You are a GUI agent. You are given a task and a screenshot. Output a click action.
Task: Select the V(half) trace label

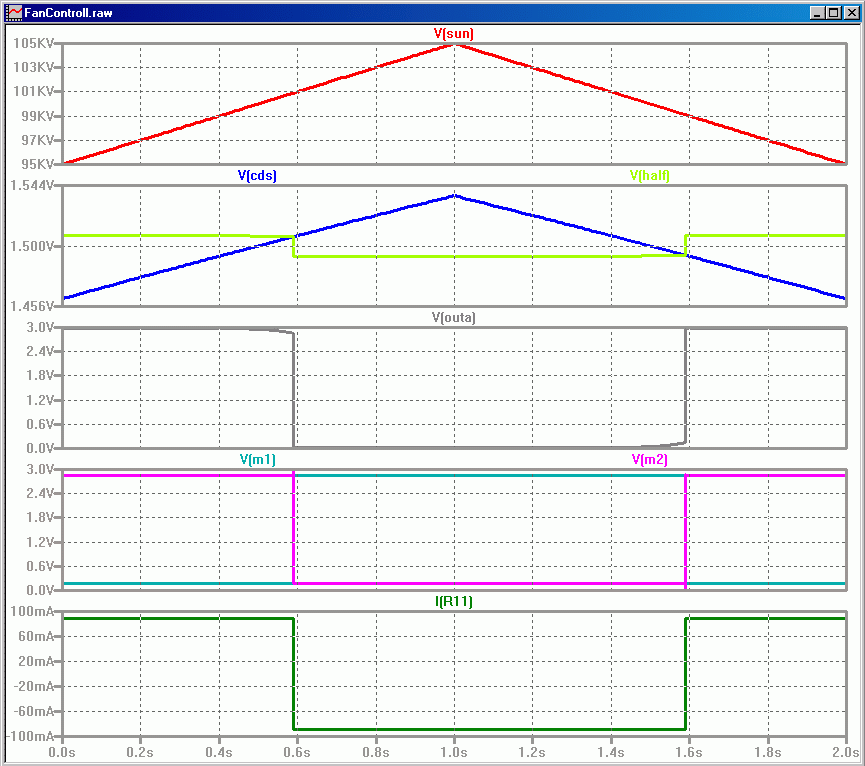(650, 175)
